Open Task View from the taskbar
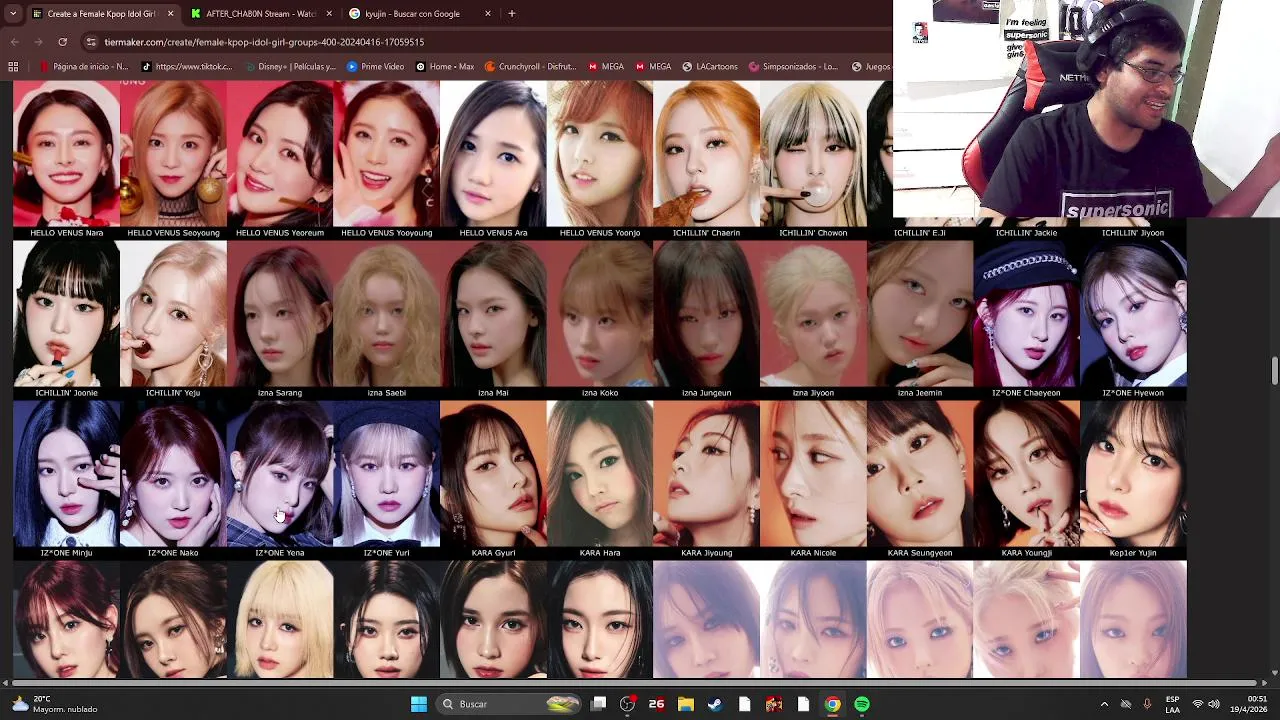 tap(598, 704)
